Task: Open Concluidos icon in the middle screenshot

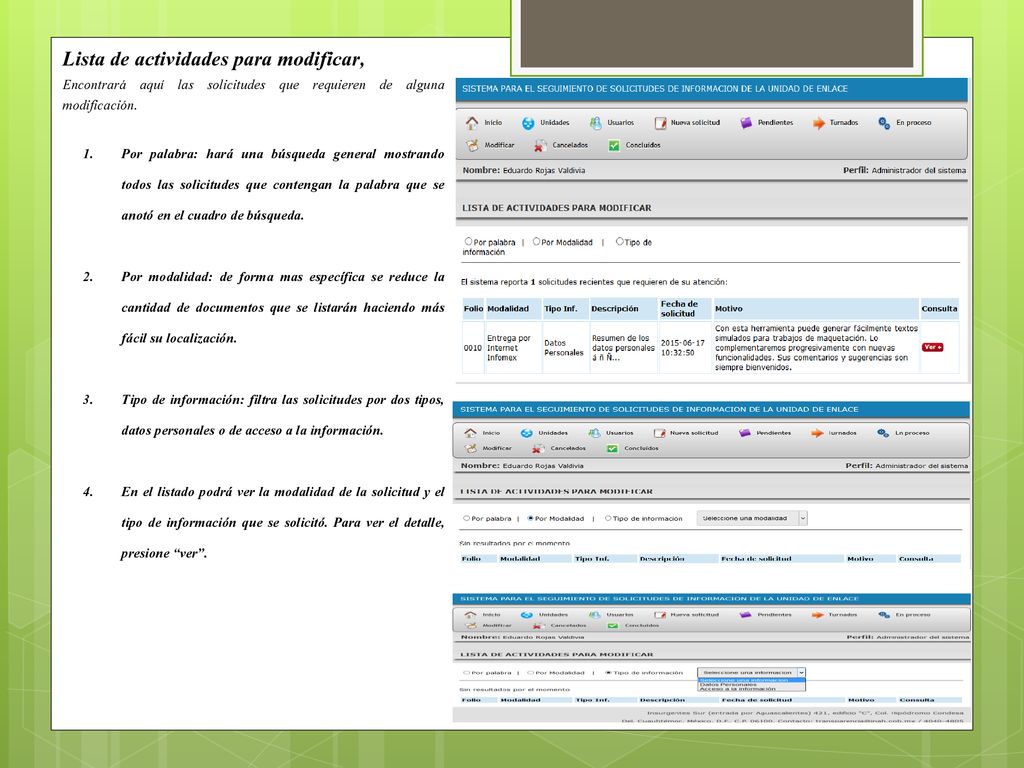Action: tap(612, 449)
